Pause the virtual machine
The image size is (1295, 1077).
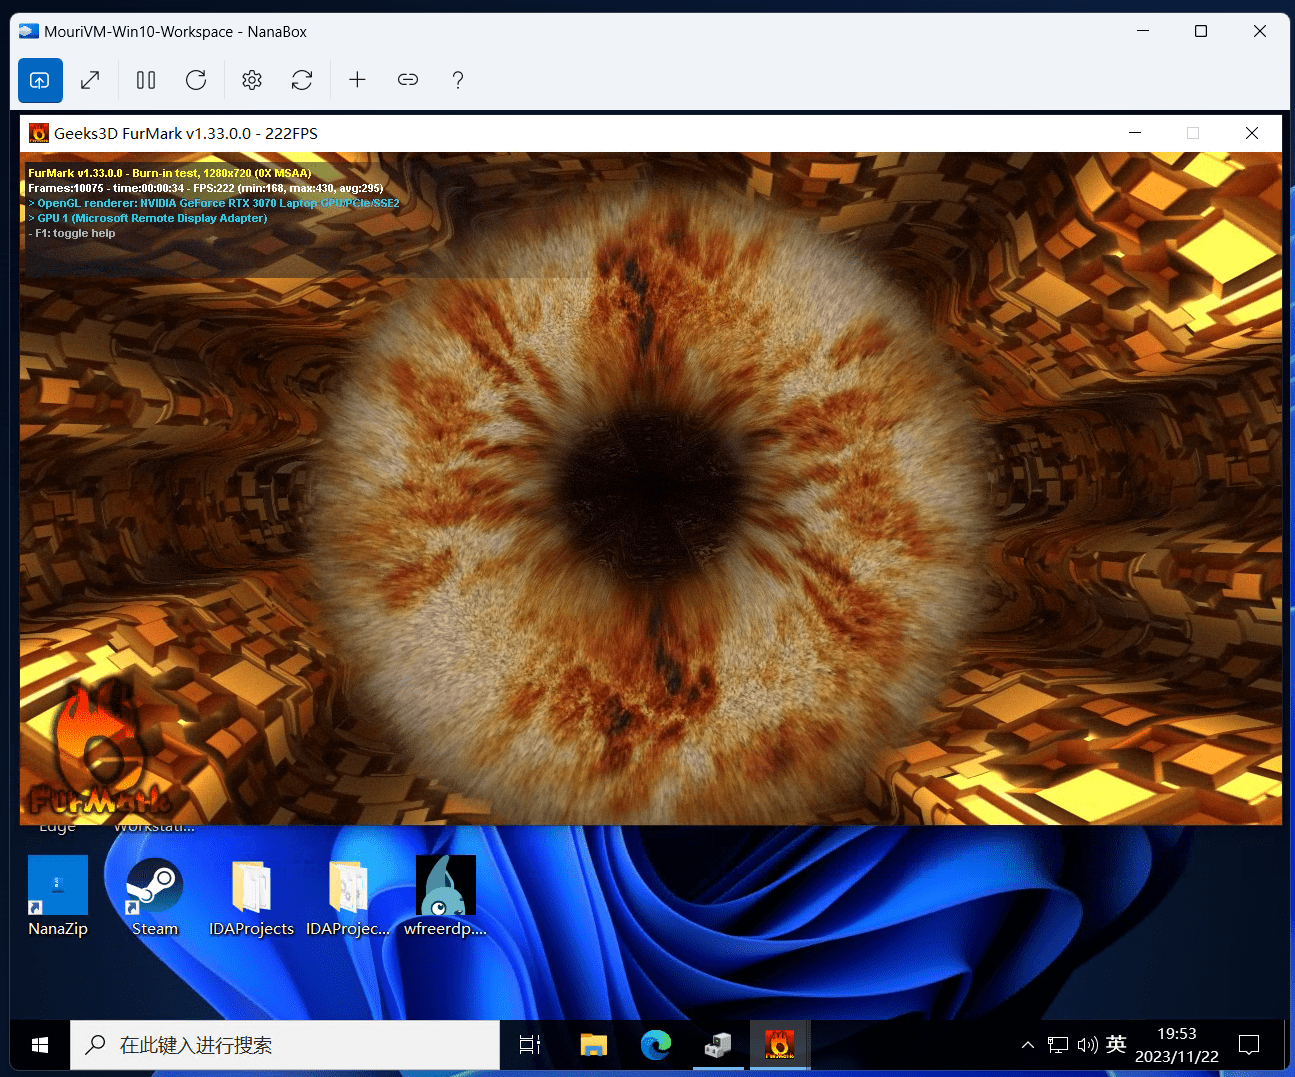tap(146, 80)
